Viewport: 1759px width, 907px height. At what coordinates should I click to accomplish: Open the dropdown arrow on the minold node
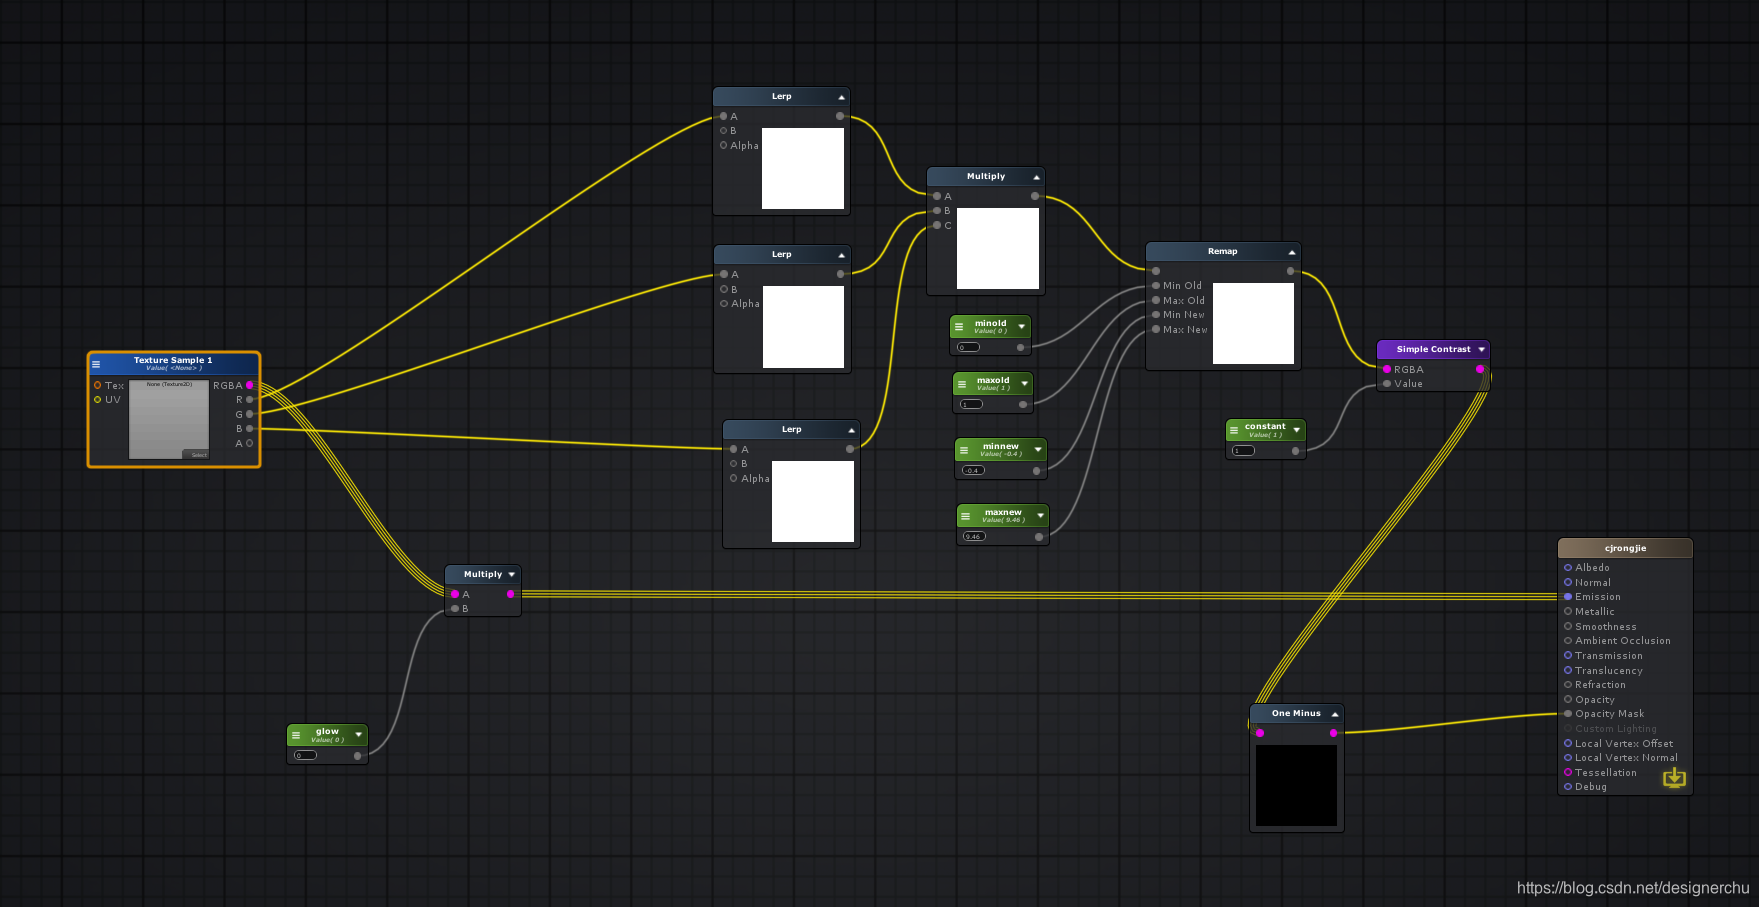(1021, 327)
